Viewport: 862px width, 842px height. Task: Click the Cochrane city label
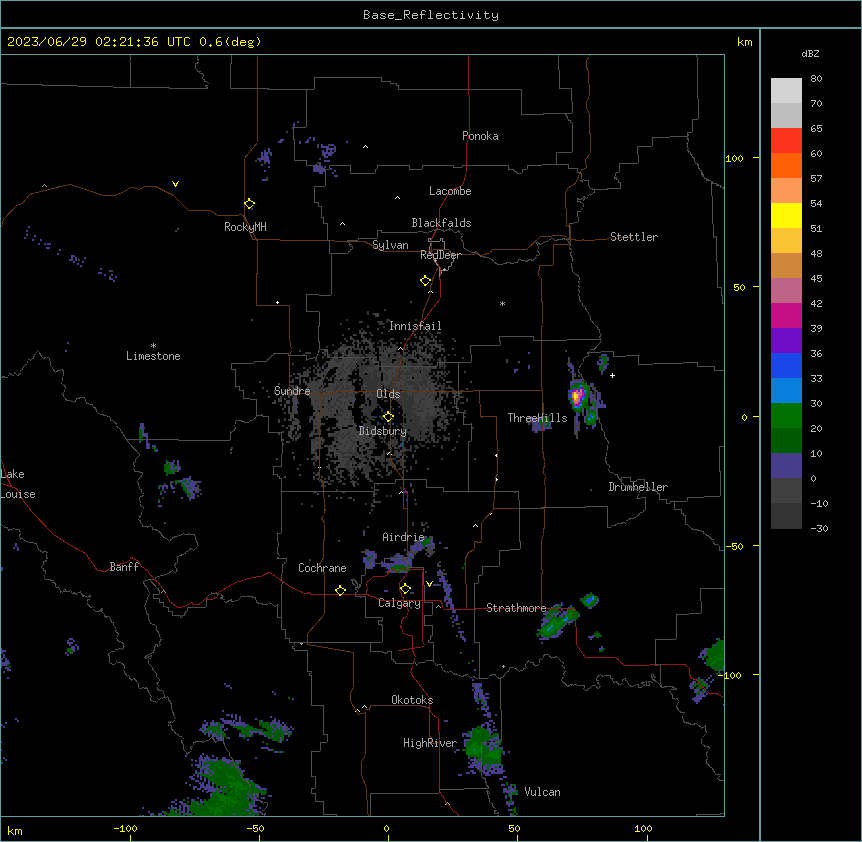point(322,568)
